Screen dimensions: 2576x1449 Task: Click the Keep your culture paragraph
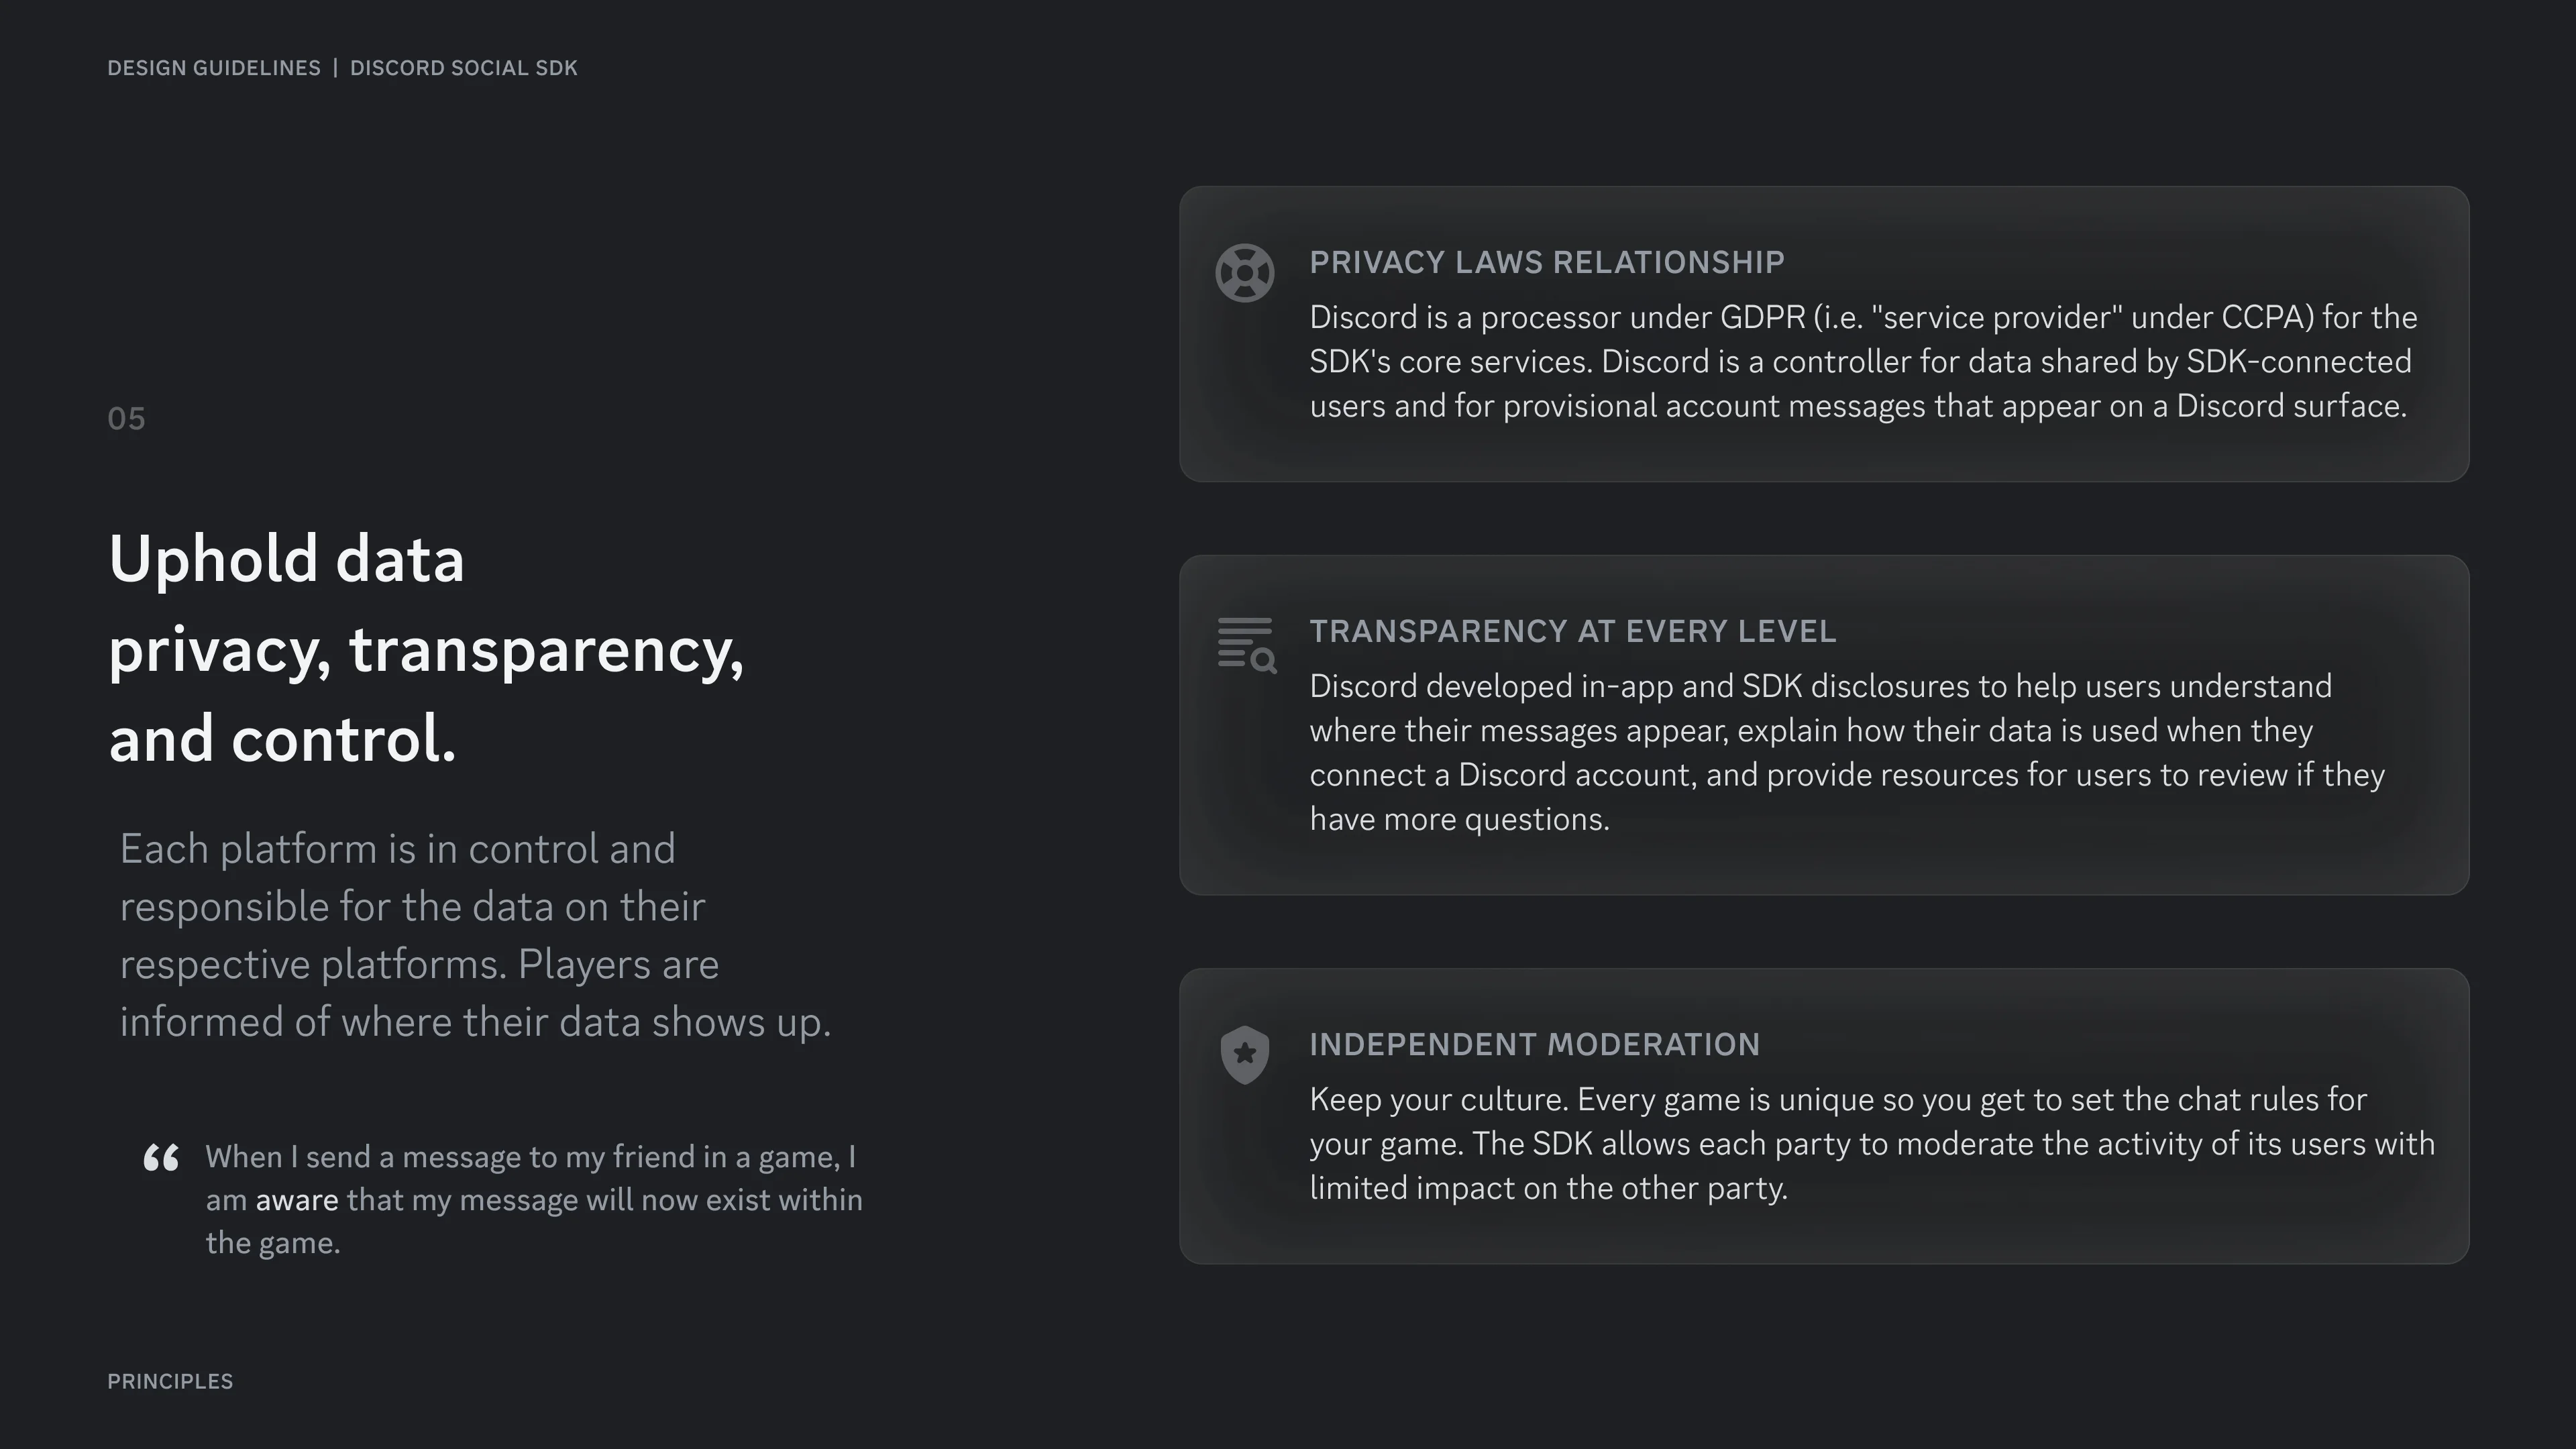tap(1872, 1143)
